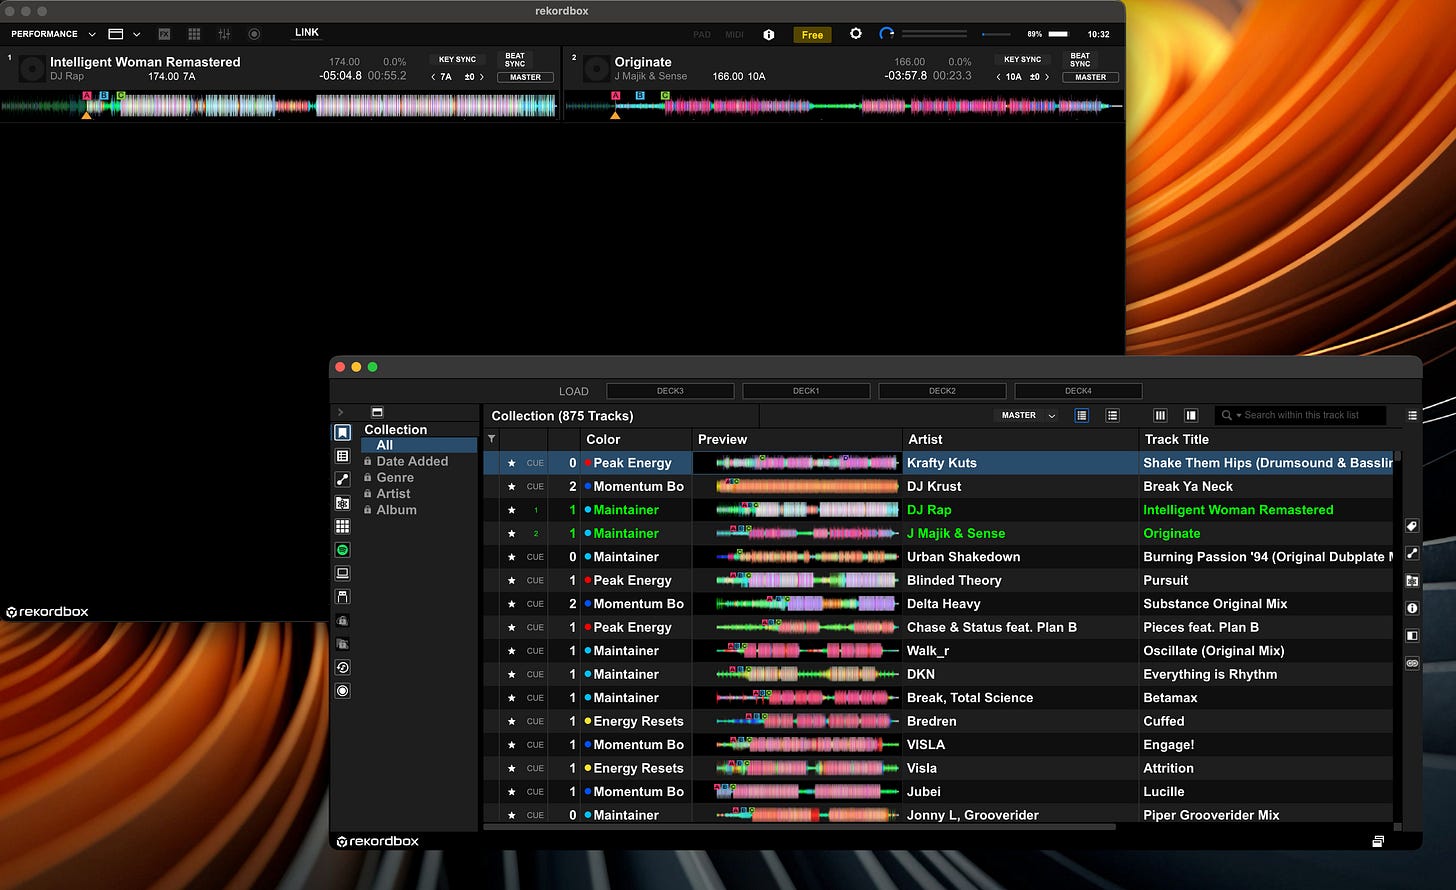Open the search options dropdown arrow
This screenshot has height=890, width=1456.
click(1238, 415)
